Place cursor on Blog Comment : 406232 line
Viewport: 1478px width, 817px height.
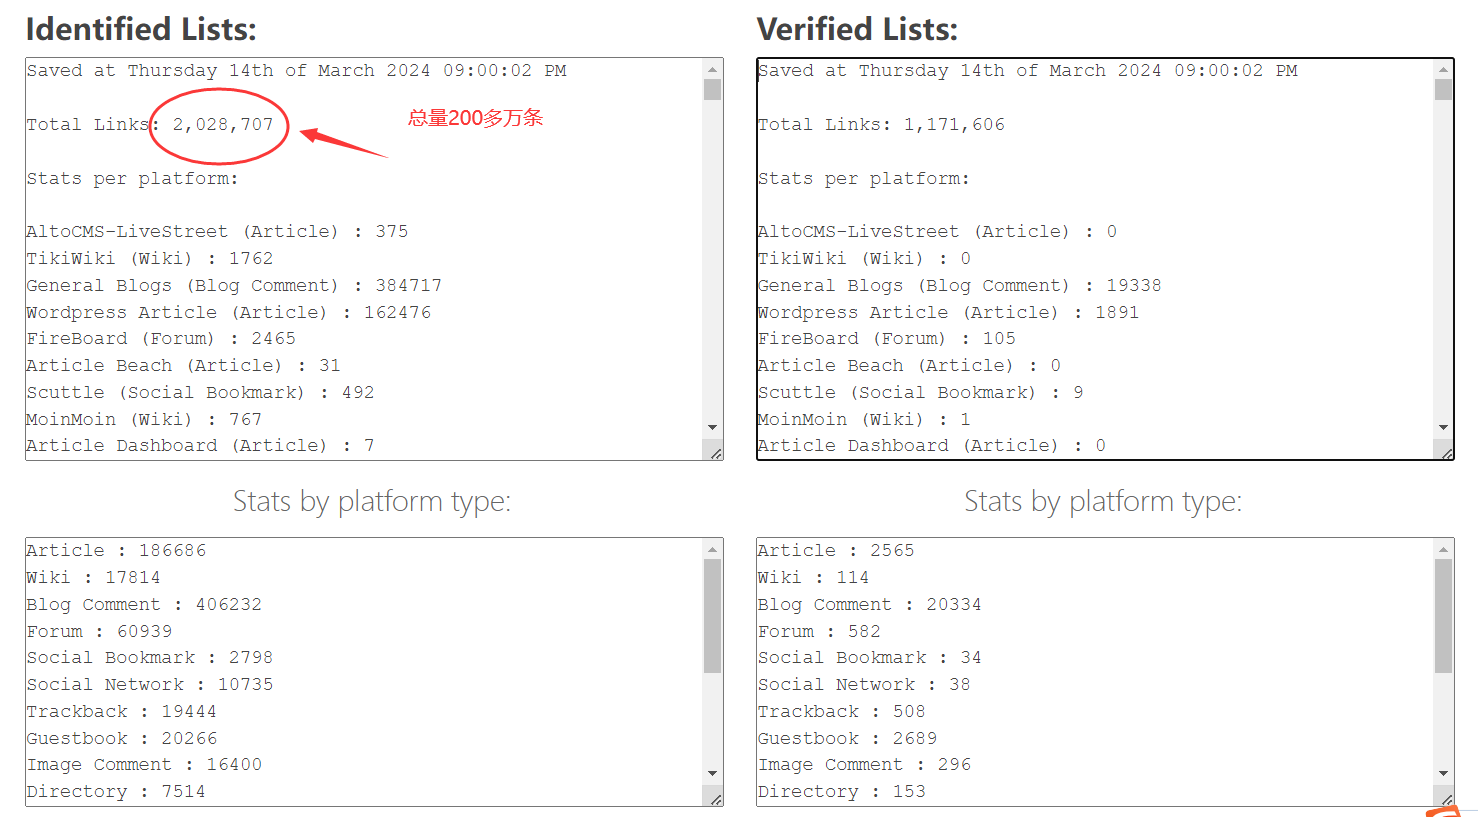(143, 605)
